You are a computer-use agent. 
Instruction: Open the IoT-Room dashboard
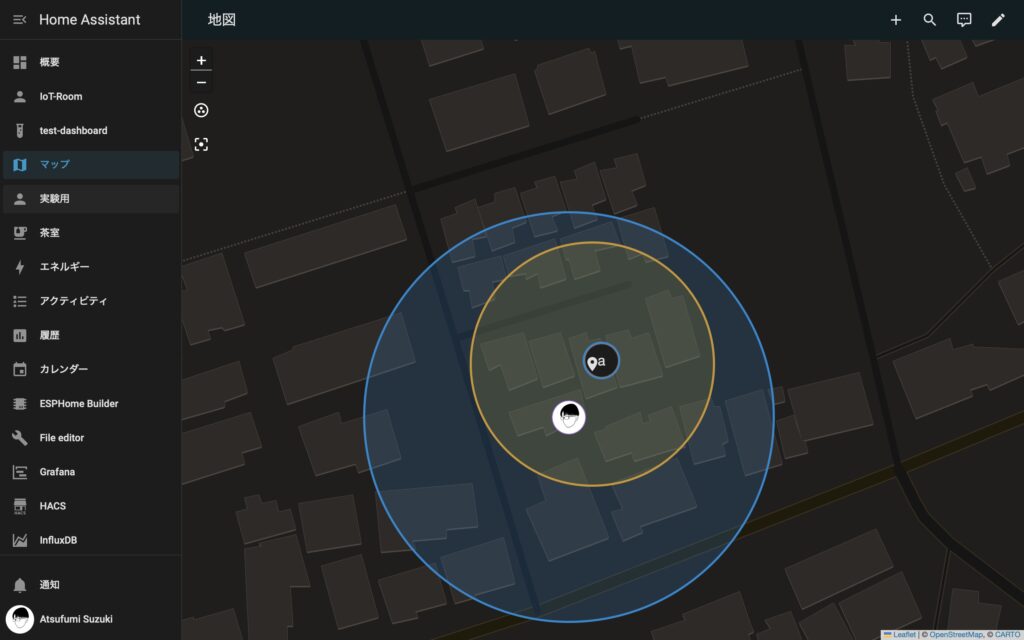pos(60,97)
